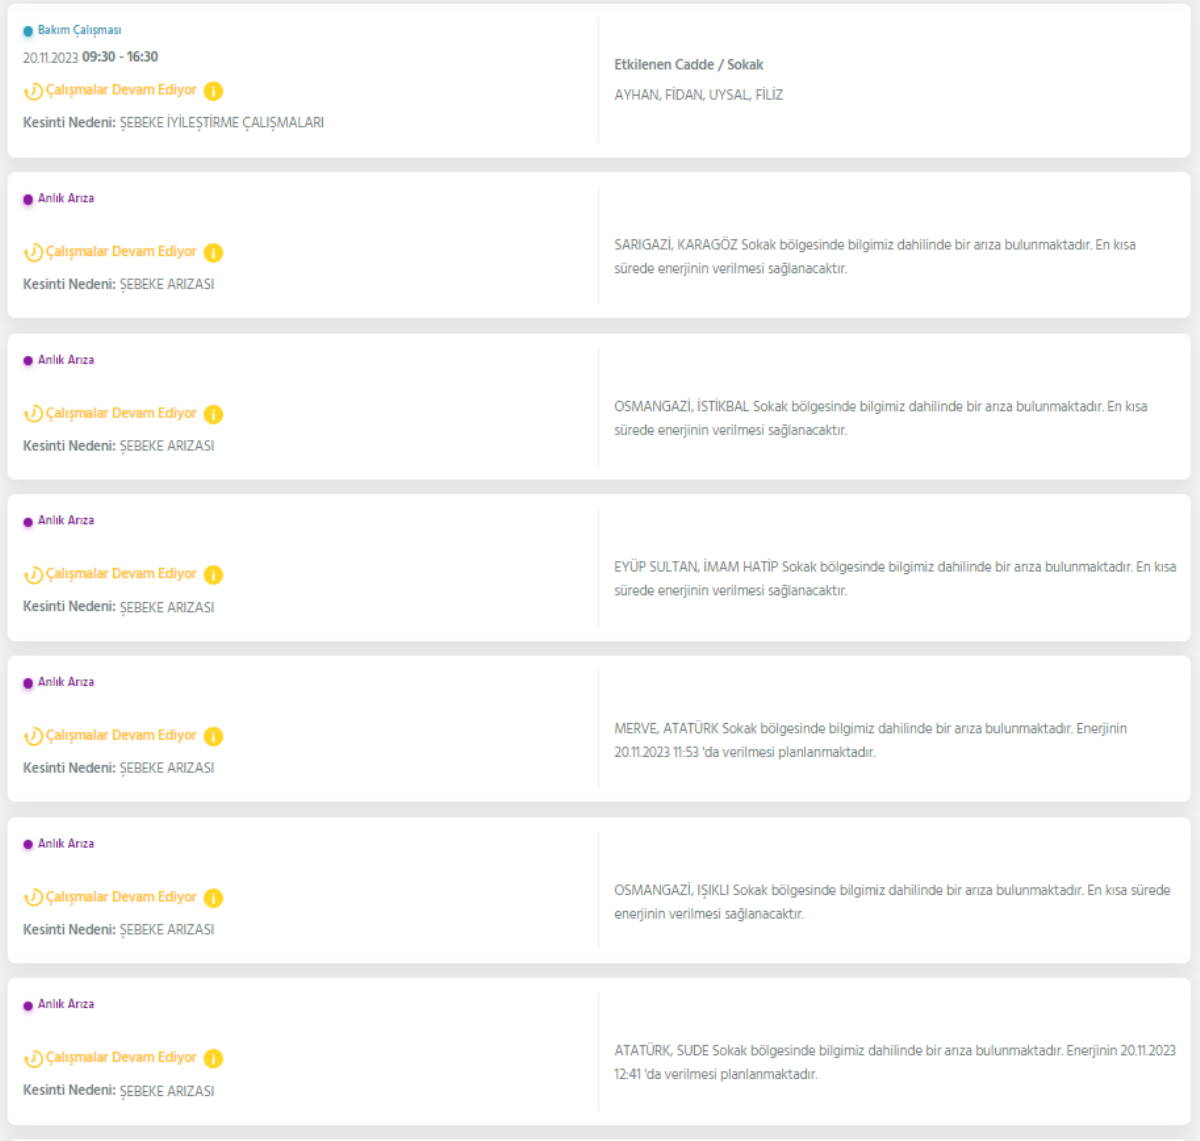
Task: Open info icon for OSMANGAZİ, IŞIKLI outage
Action: [213, 898]
